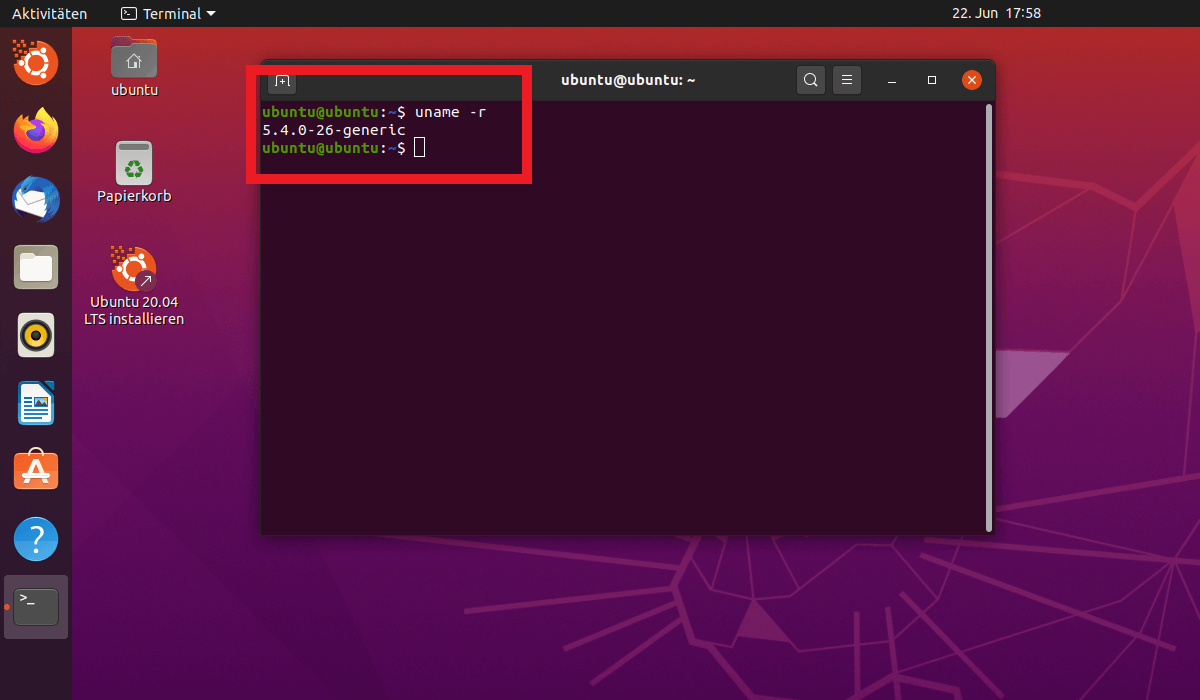Screen dimensions: 1200x700
Task: Search in the terminal window
Action: click(x=811, y=80)
